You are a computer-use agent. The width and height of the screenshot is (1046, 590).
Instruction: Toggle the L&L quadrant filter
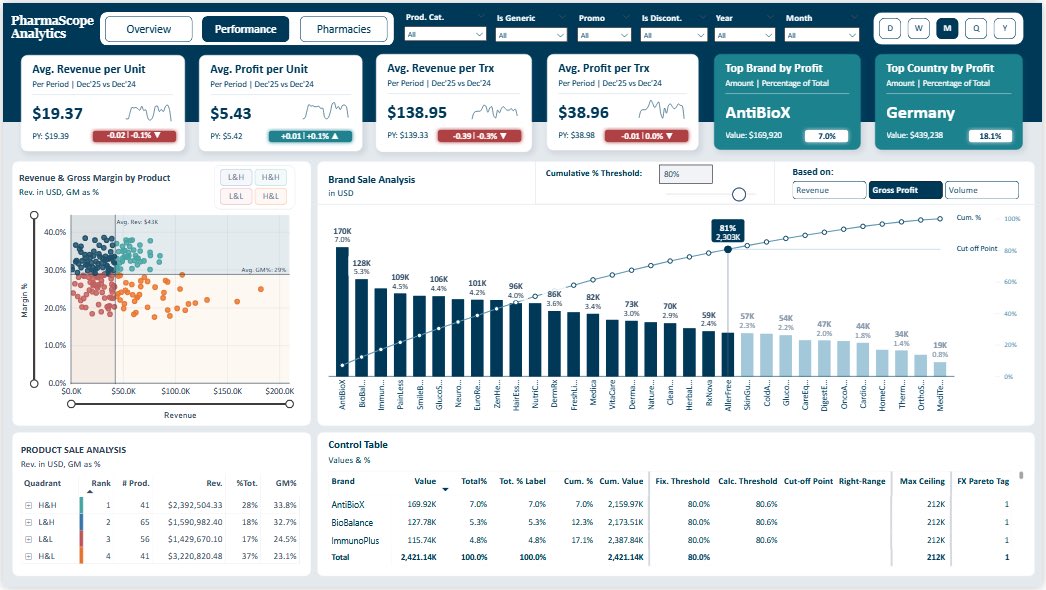(x=235, y=196)
